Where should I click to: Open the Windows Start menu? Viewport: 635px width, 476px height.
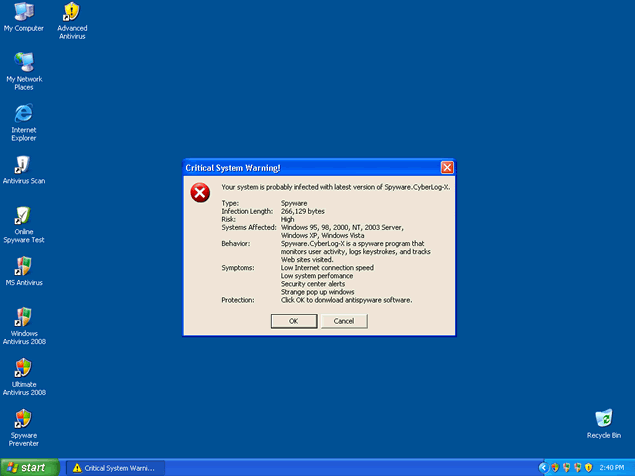click(29, 467)
